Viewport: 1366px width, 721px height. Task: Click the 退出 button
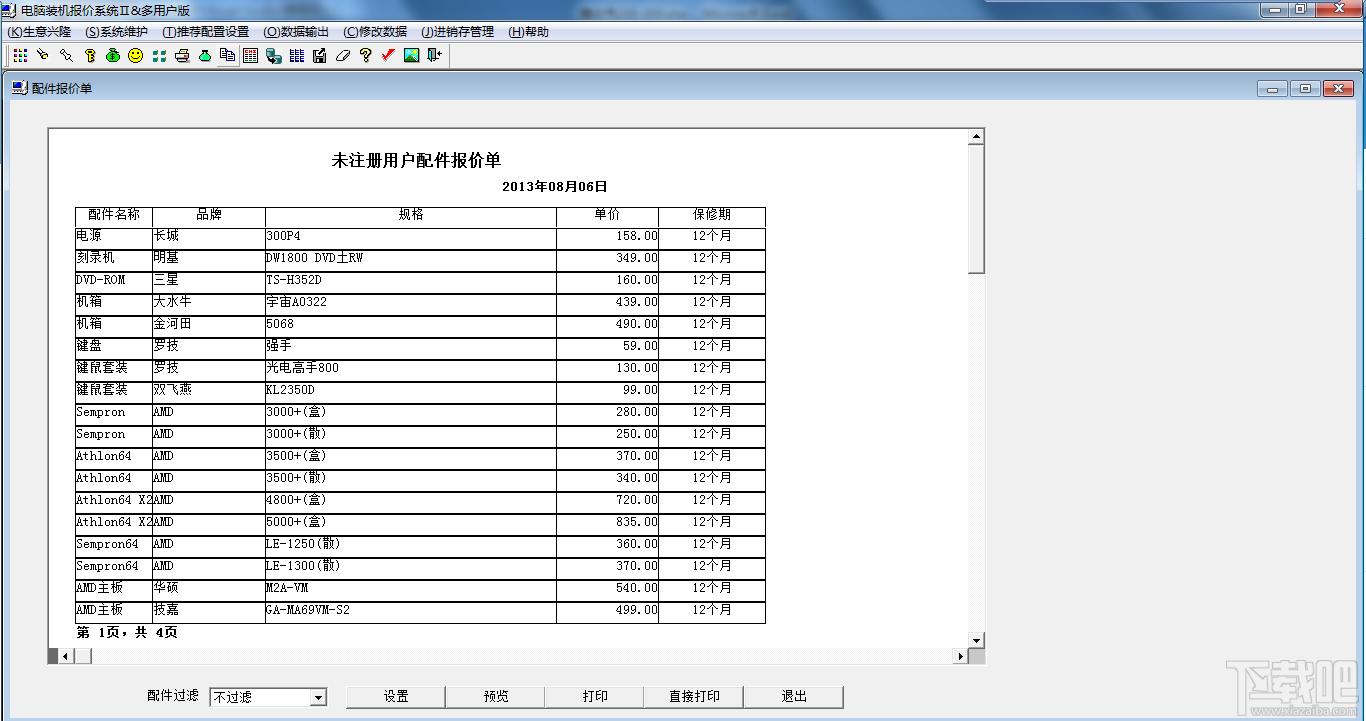(794, 696)
